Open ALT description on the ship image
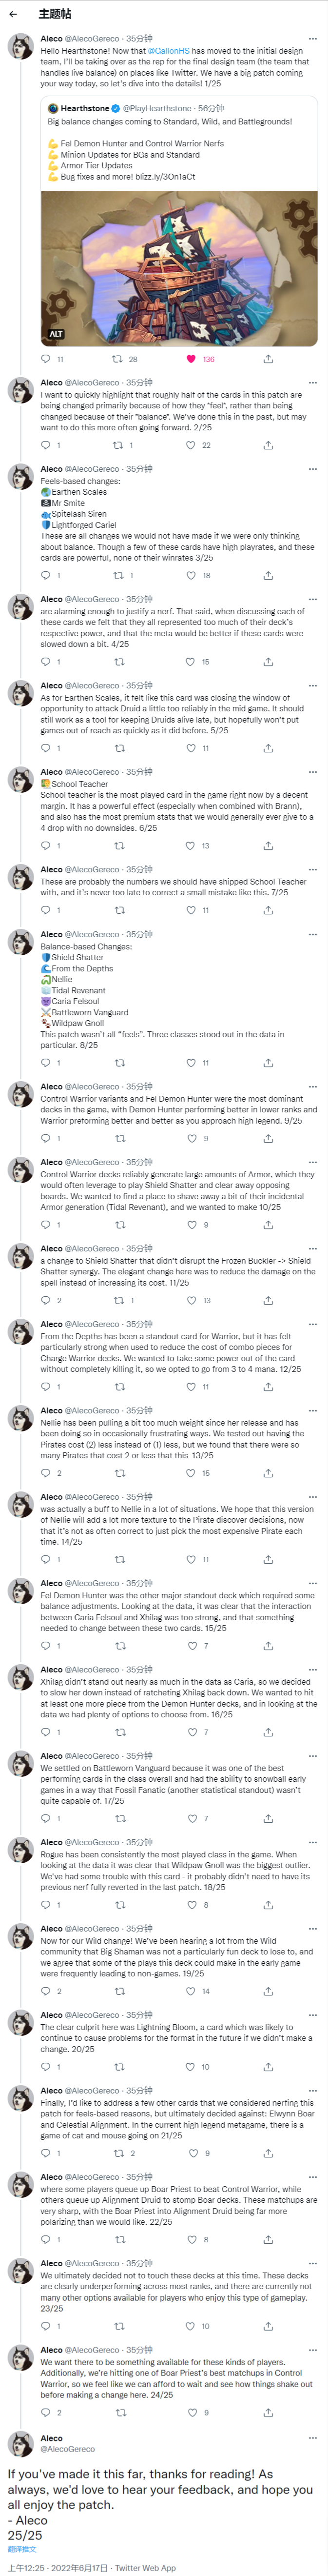This screenshot has width=328, height=2576. [x=56, y=334]
